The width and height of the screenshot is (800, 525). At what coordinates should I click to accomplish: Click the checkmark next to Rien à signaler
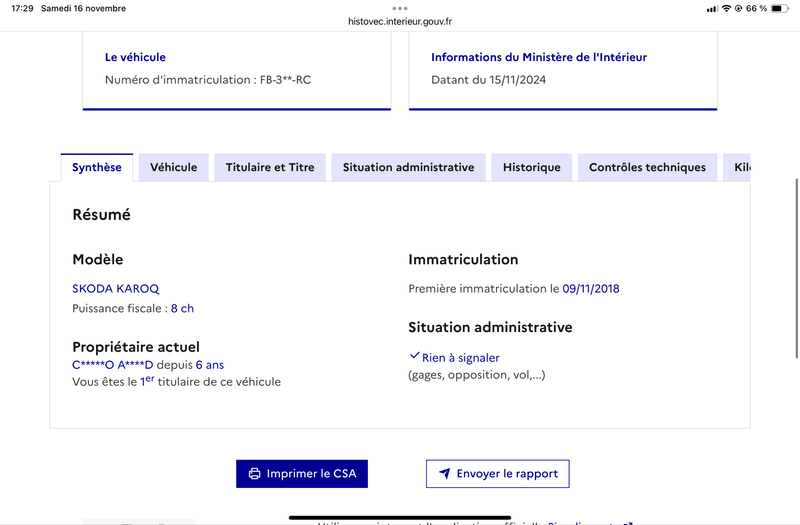(x=414, y=356)
